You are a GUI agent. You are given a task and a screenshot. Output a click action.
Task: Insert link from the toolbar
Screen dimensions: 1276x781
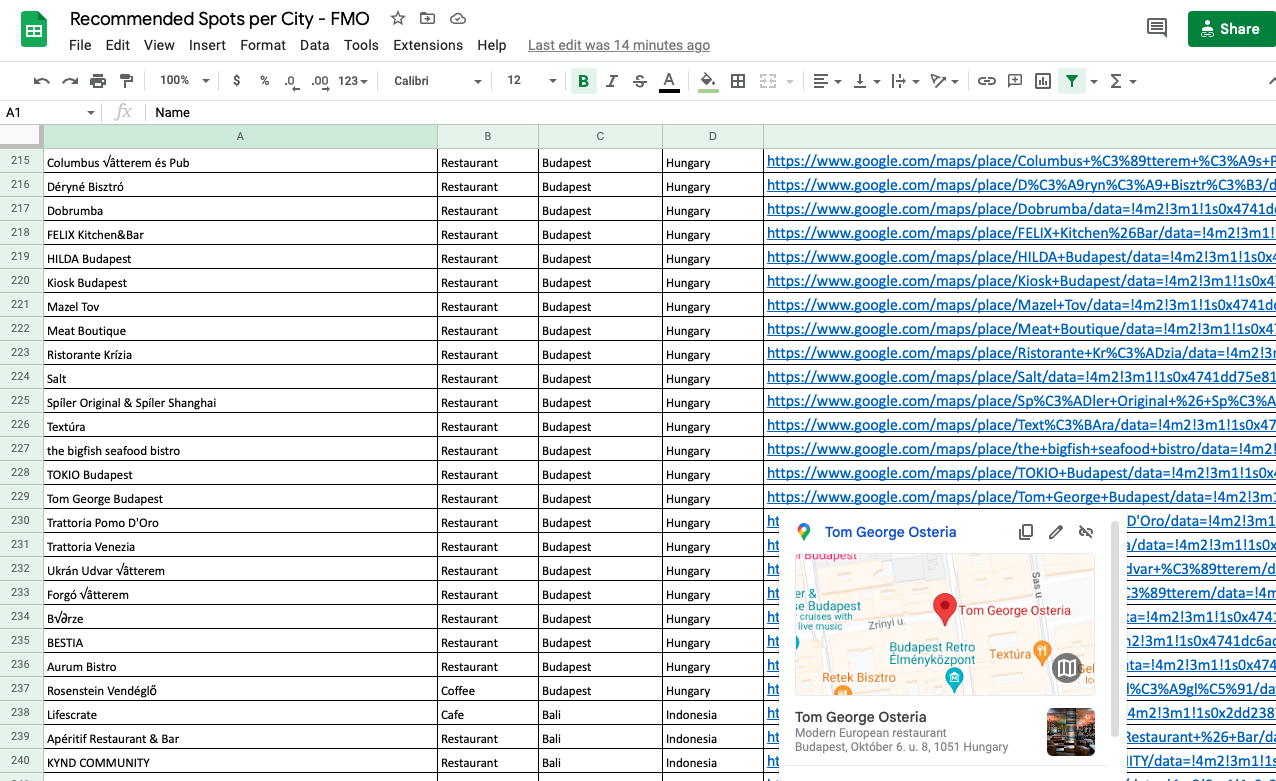pyautogui.click(x=987, y=81)
